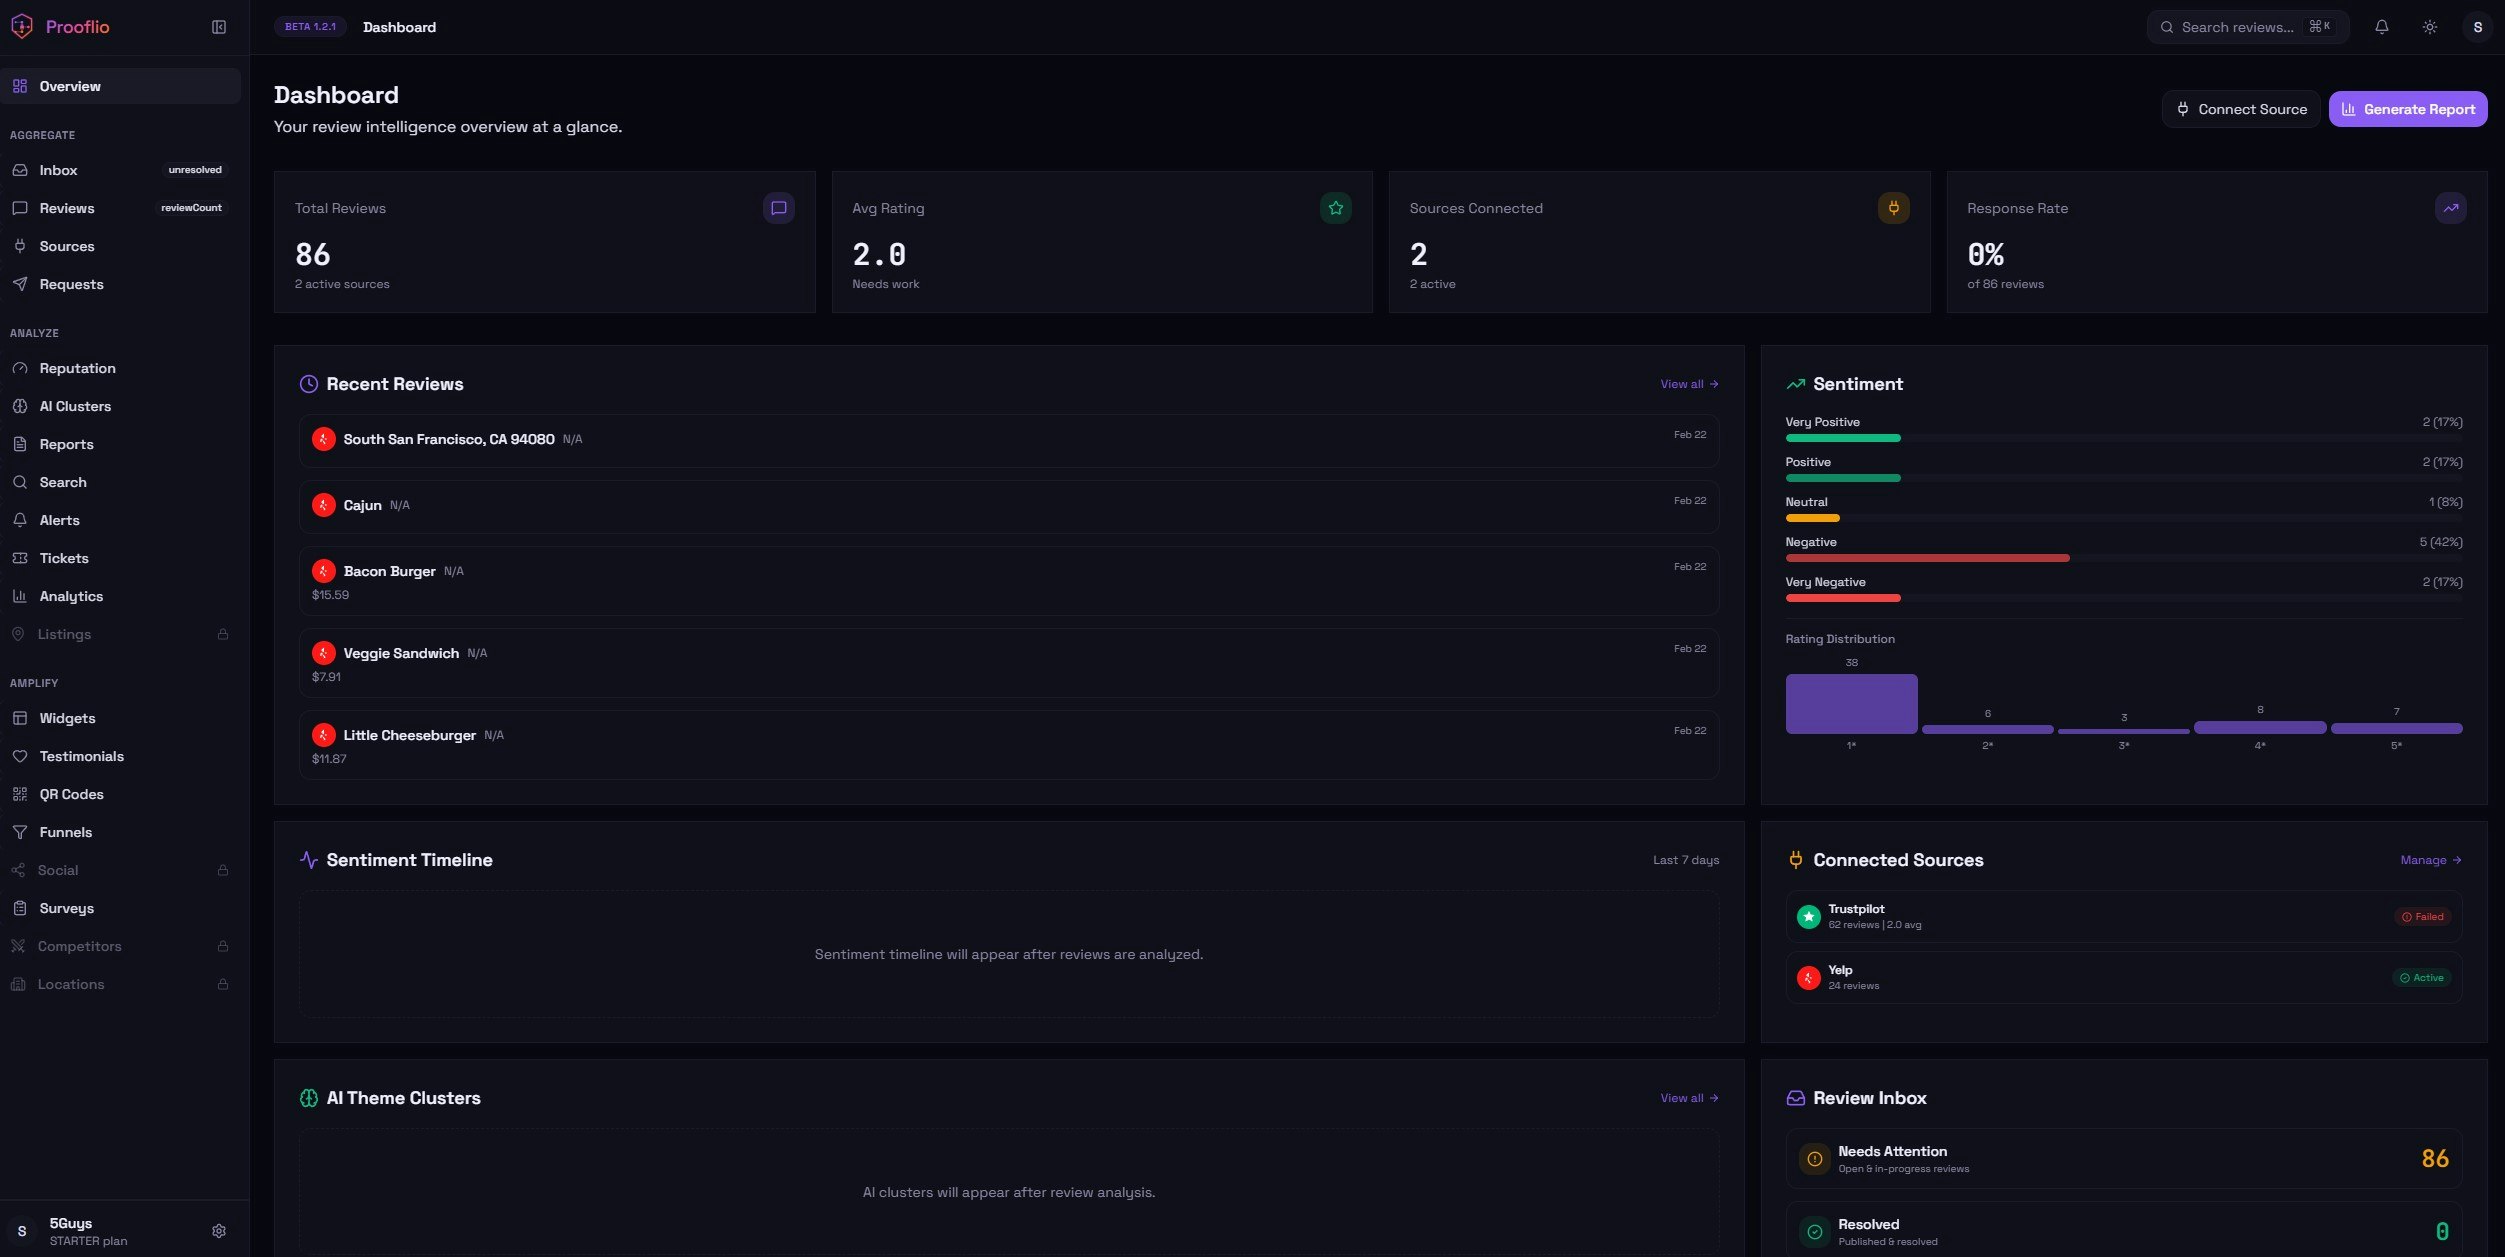Click the Generate Report button

(x=2407, y=109)
